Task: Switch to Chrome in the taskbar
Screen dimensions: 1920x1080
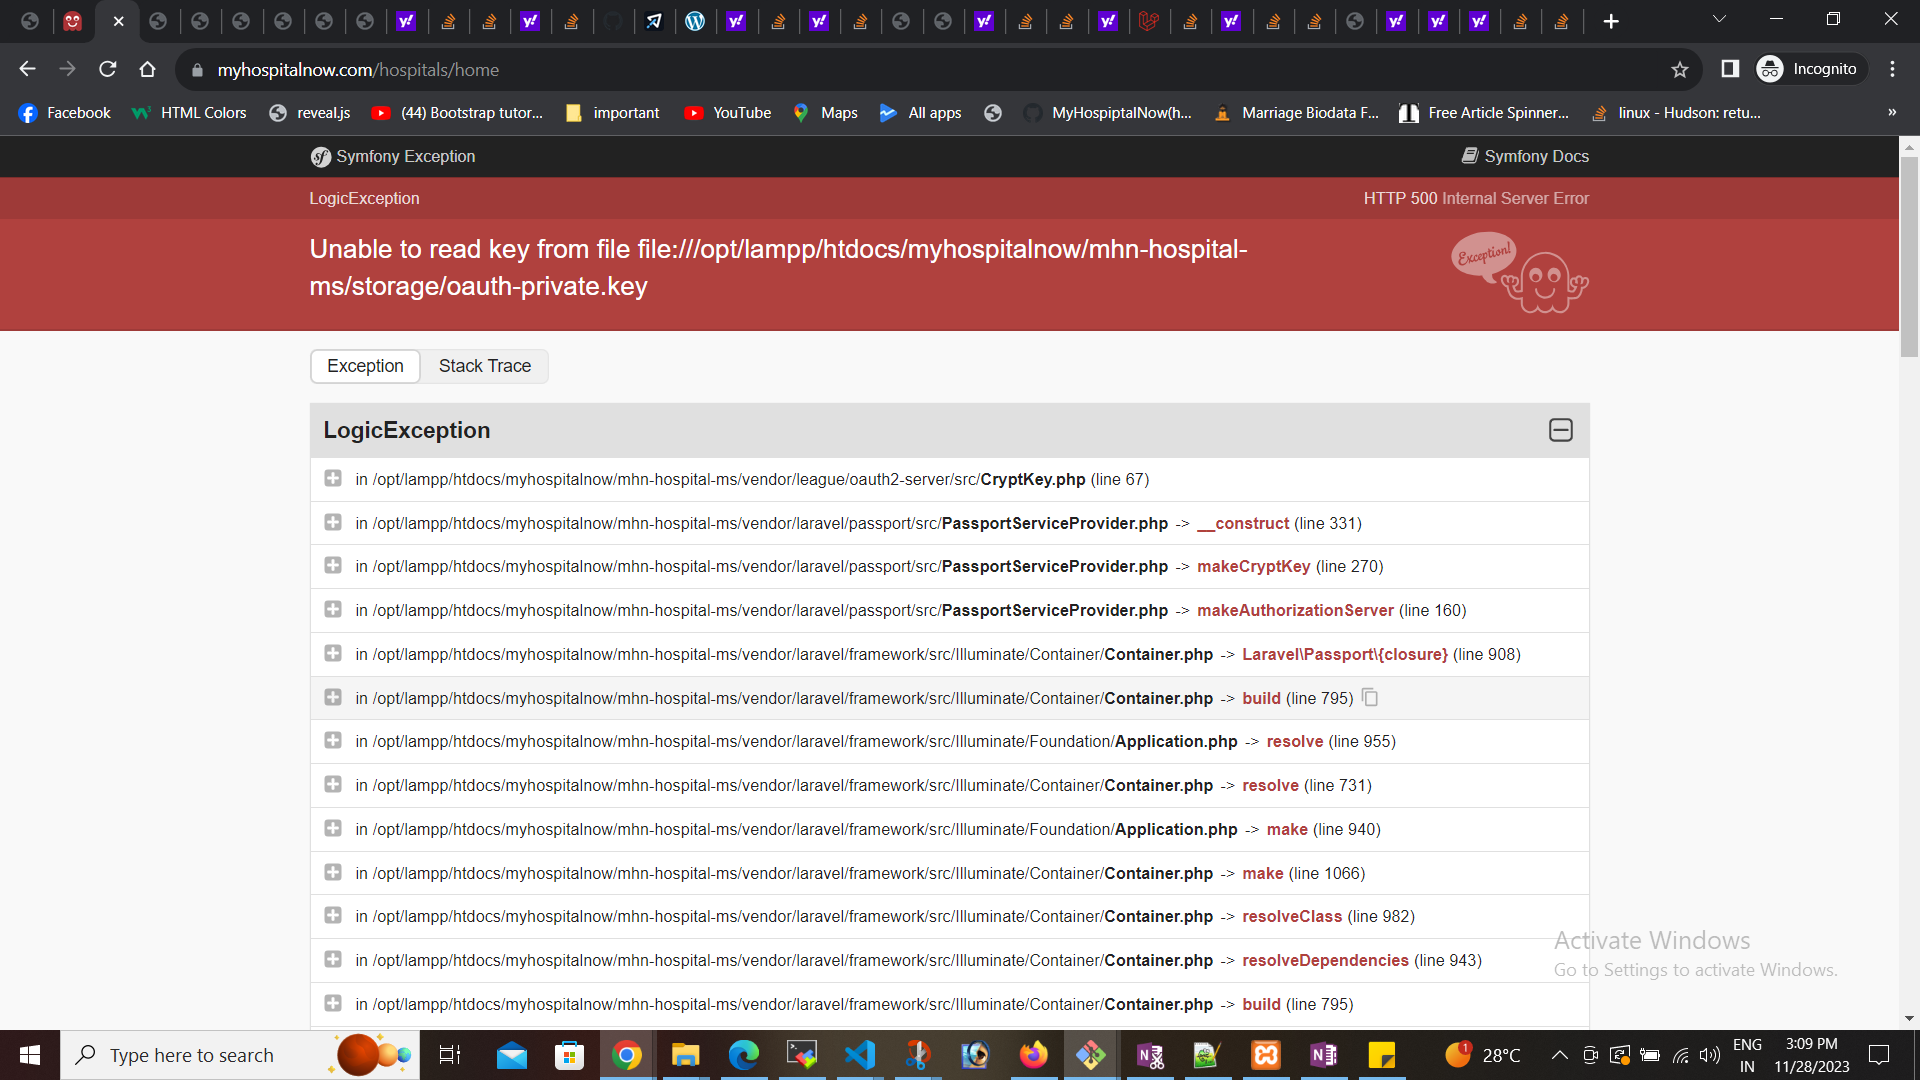Action: pos(627,1055)
